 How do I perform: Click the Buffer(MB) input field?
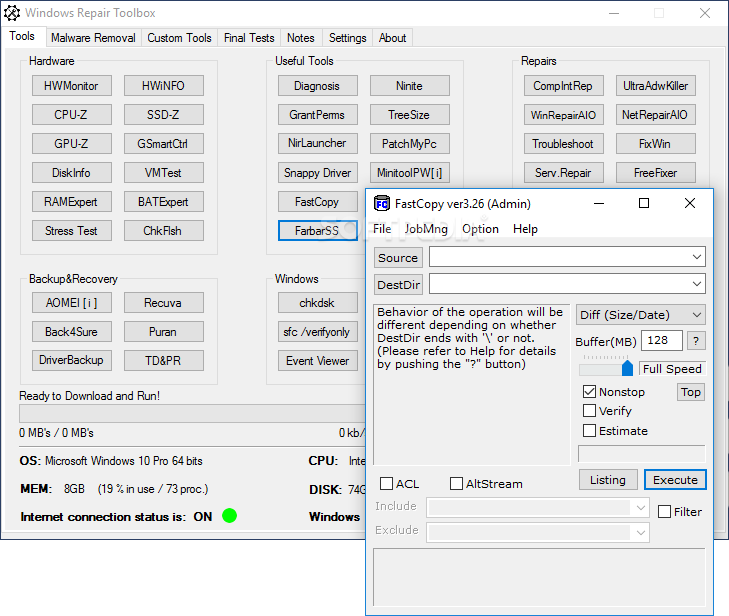coord(662,340)
